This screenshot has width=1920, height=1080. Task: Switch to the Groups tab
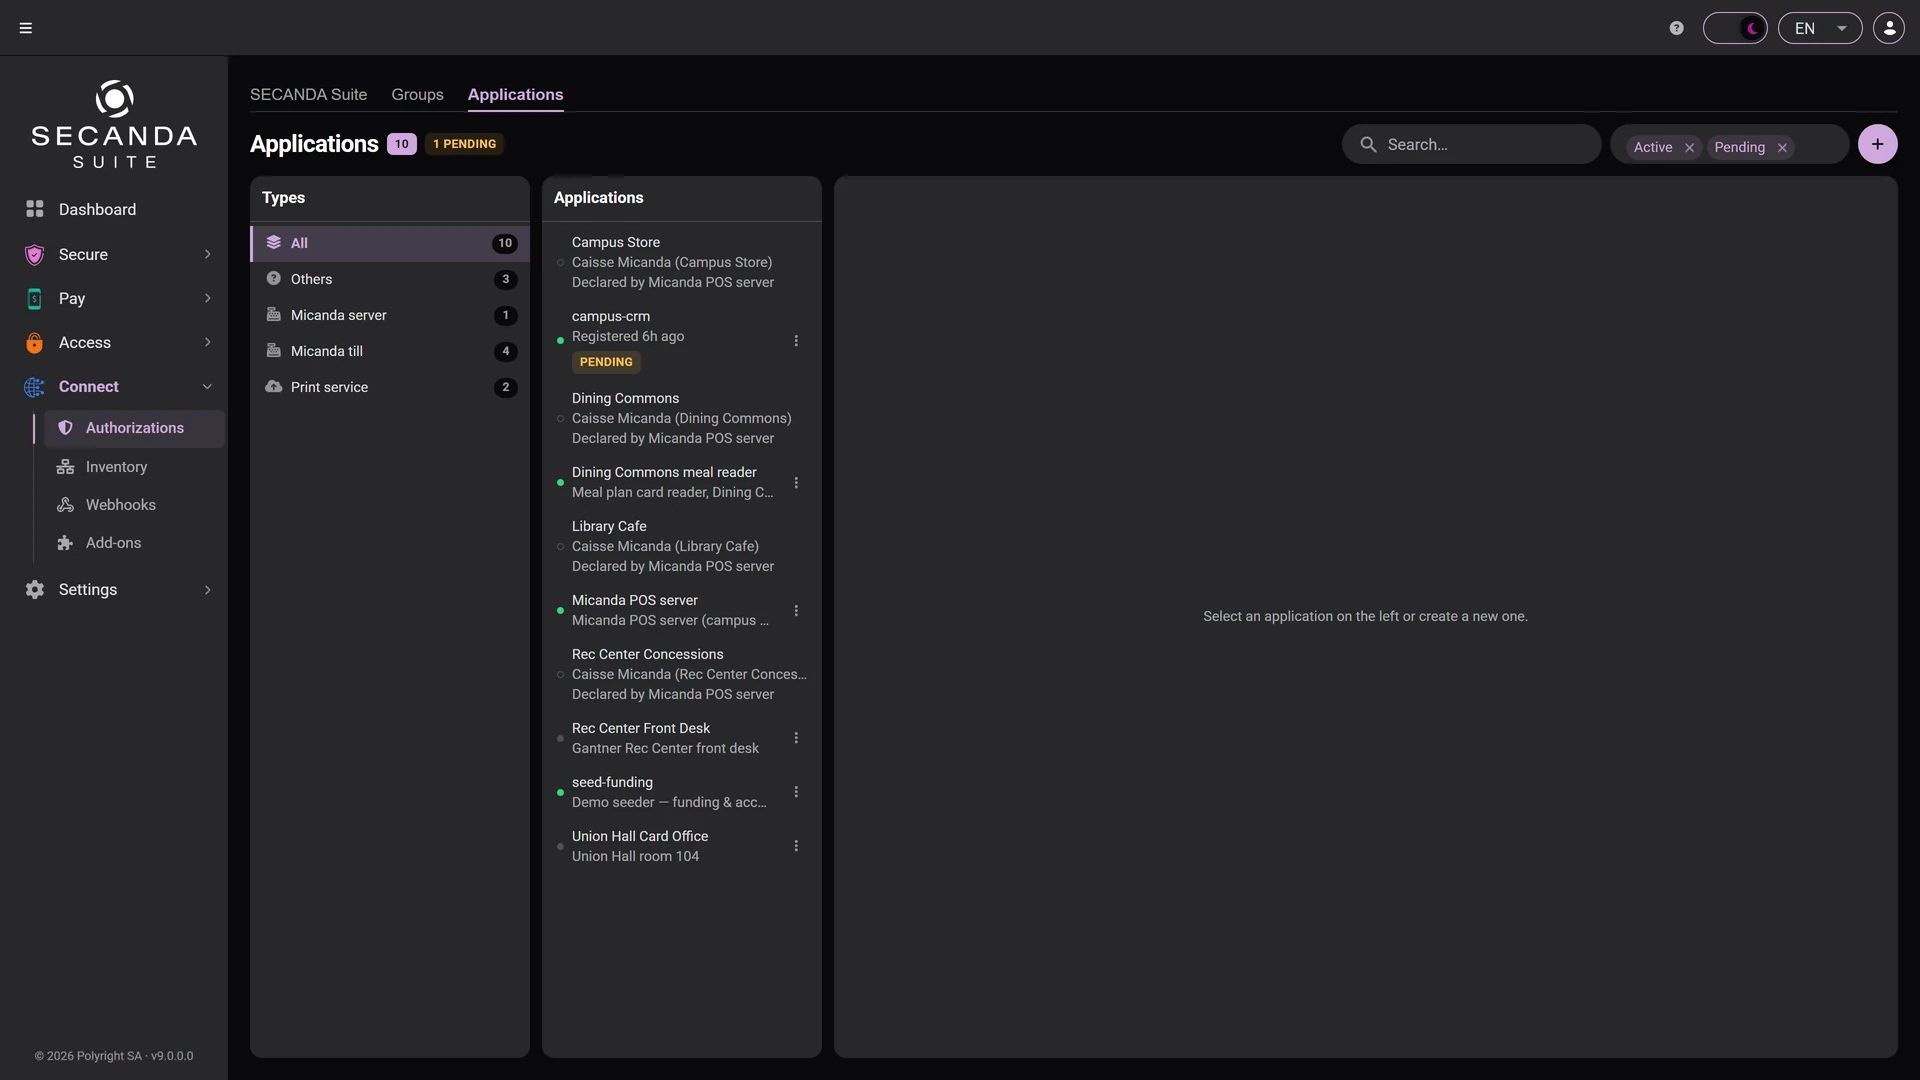click(x=417, y=94)
